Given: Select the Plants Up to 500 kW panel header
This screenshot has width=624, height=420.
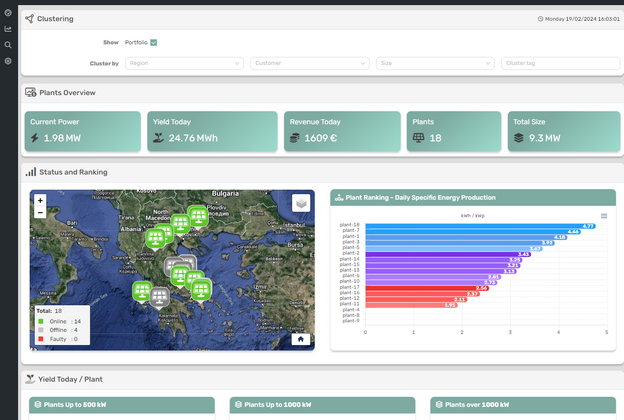Looking at the screenshot, I should [122, 405].
